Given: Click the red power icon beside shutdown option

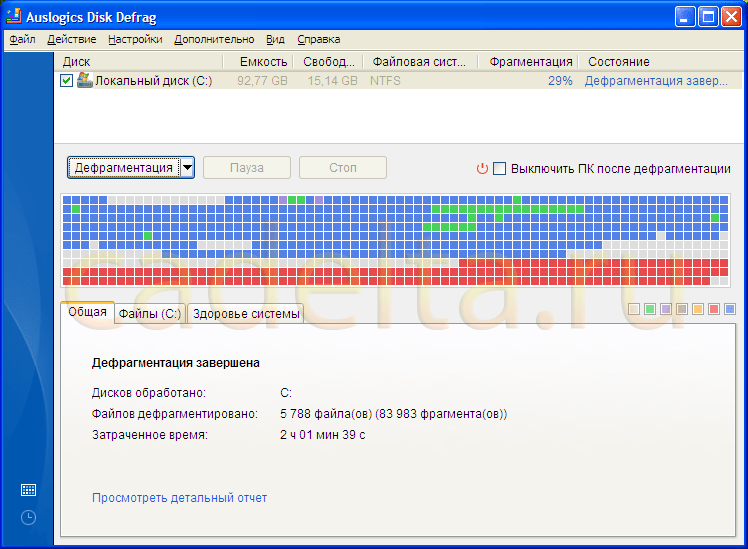Looking at the screenshot, I should pos(482,168).
